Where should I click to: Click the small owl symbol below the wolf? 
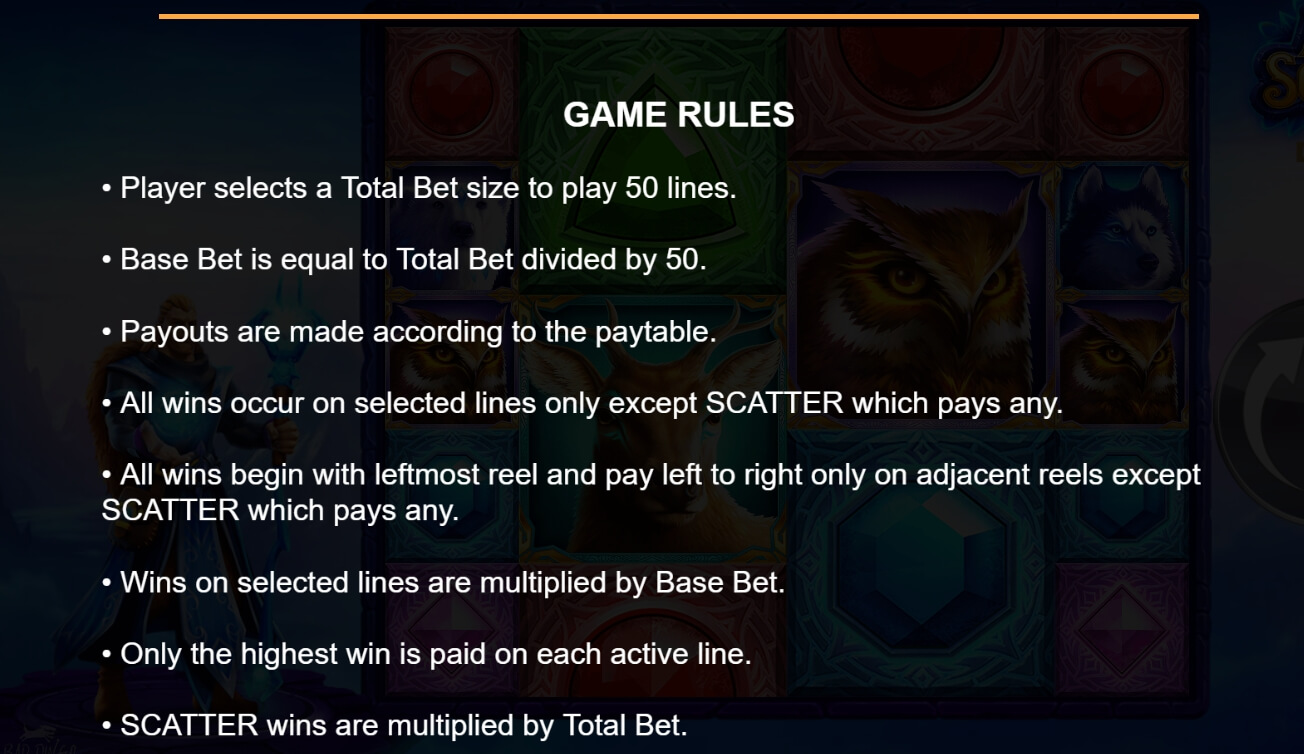[x=1120, y=362]
